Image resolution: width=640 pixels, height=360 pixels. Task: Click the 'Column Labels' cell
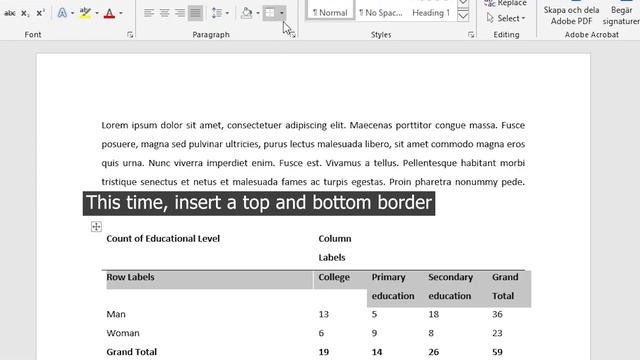[x=335, y=248]
